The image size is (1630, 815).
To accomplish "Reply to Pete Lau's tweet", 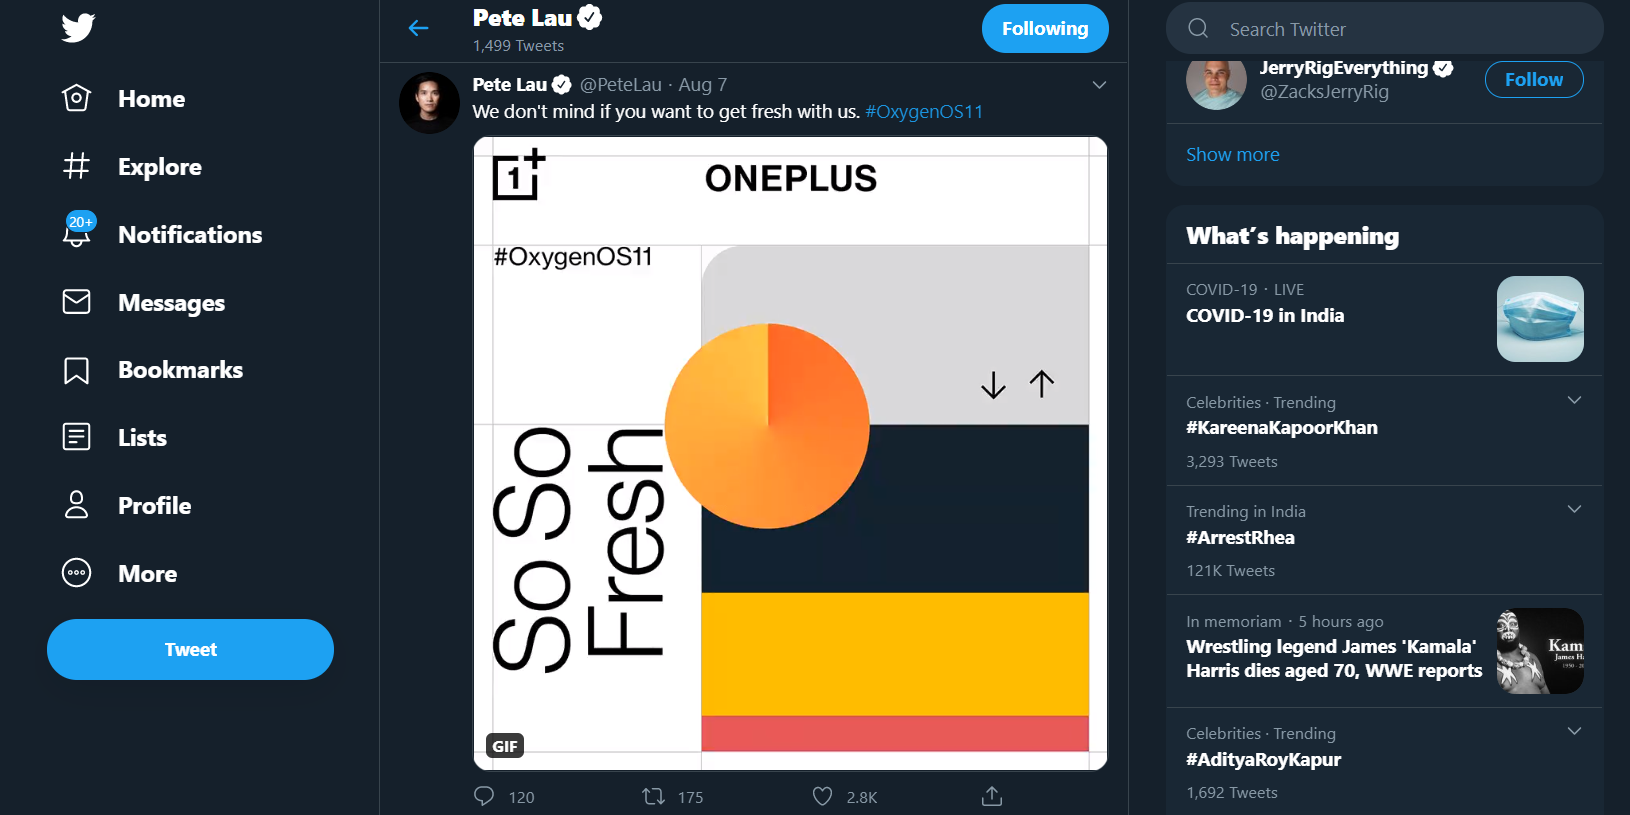I will pyautogui.click(x=484, y=795).
